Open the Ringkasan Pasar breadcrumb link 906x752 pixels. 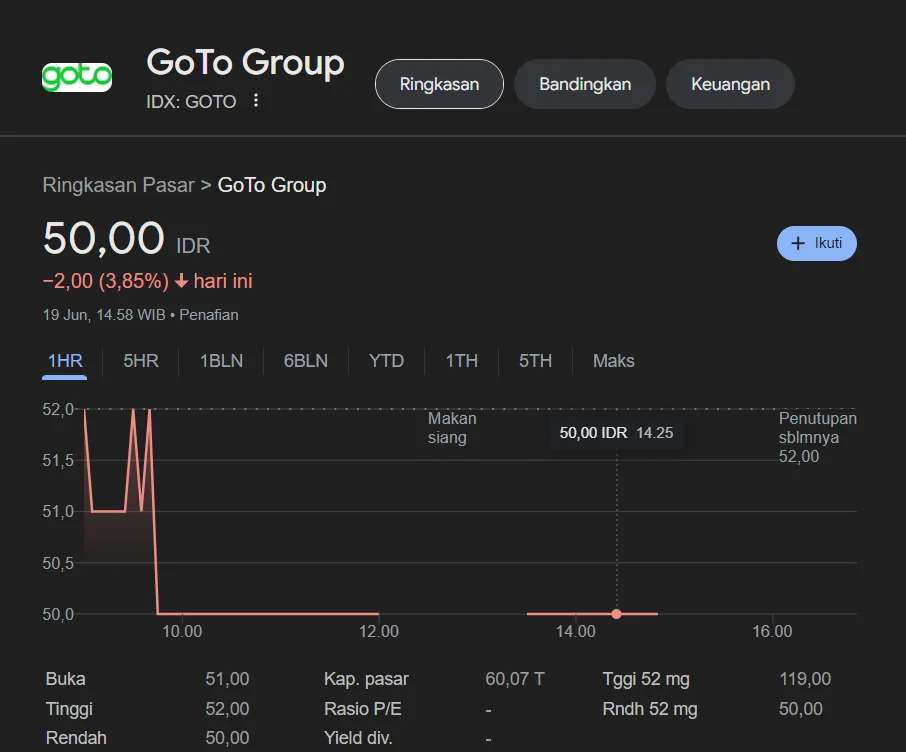[x=118, y=185]
